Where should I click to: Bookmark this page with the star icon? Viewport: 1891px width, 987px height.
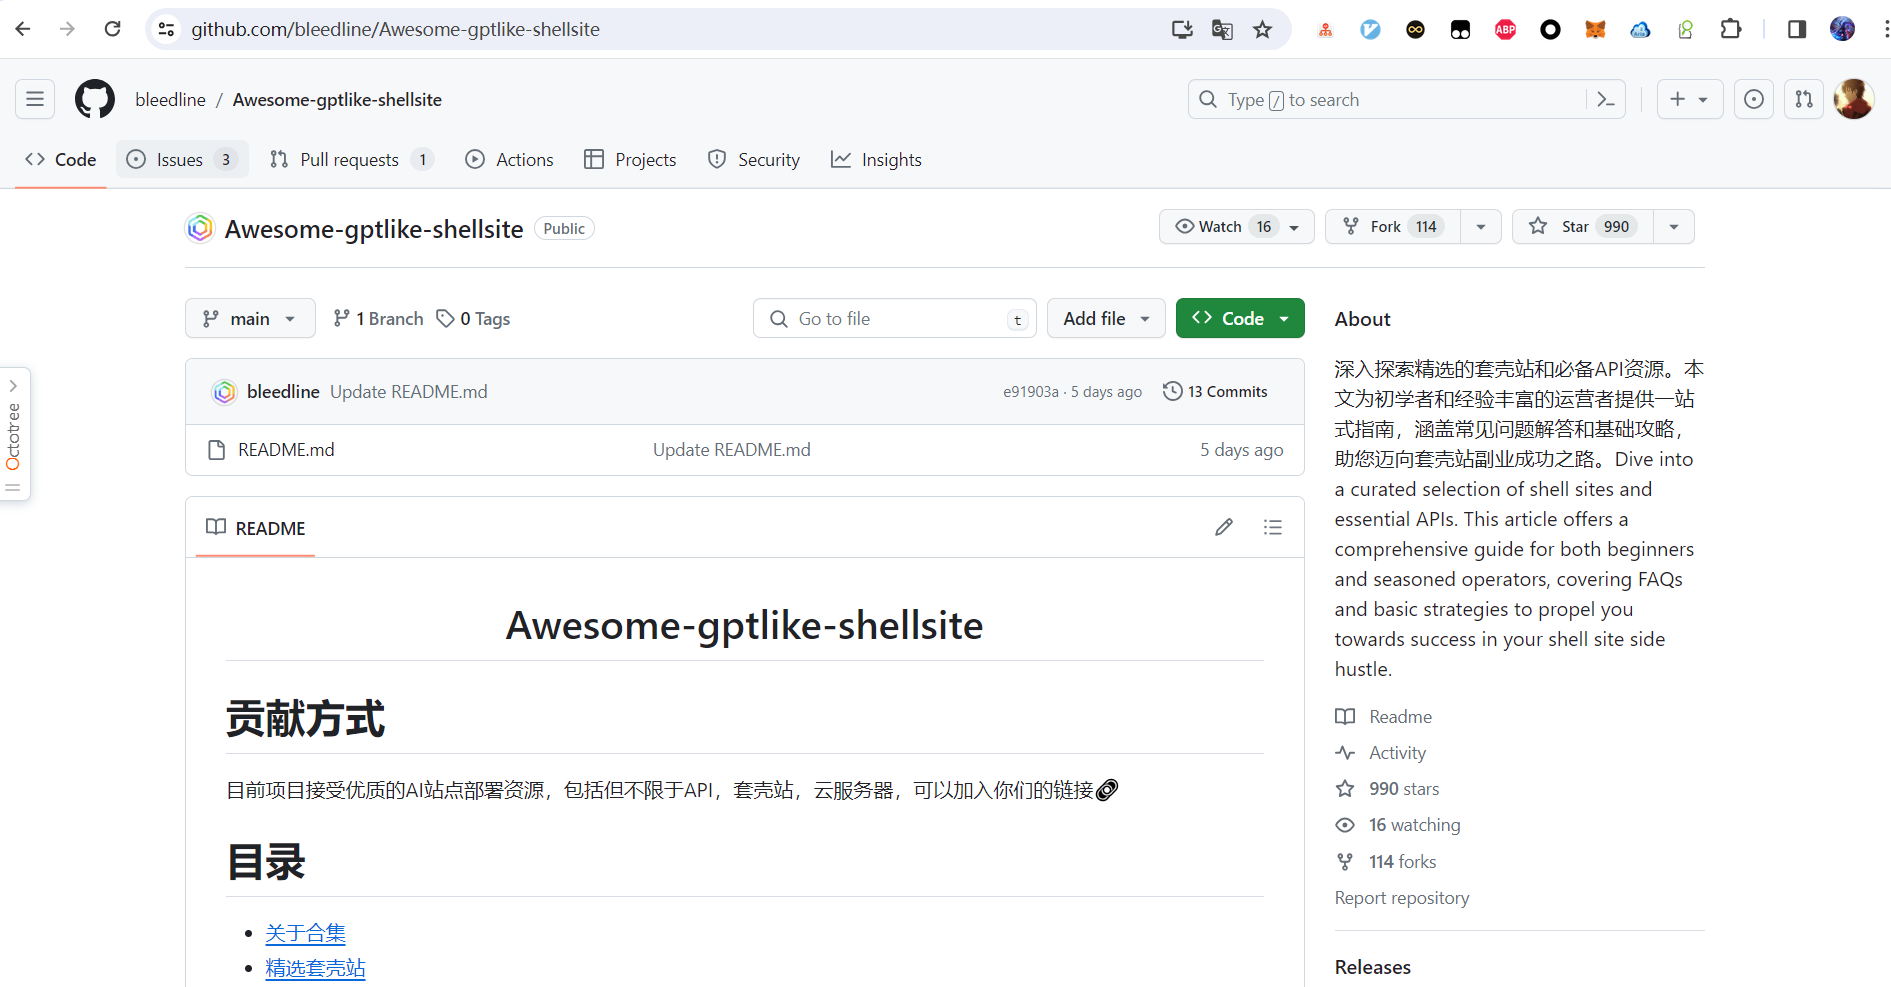(x=1263, y=29)
